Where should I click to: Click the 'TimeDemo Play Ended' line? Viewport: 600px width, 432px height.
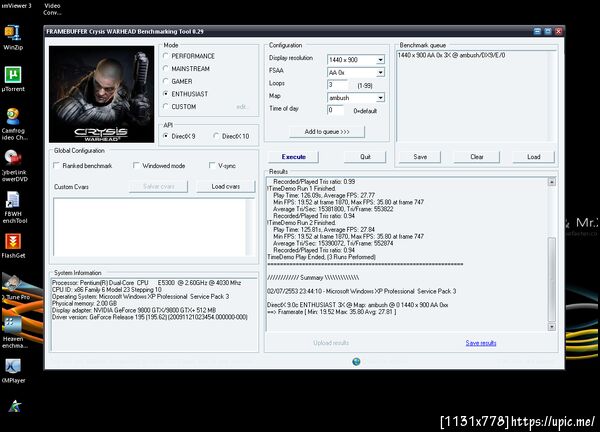321,257
